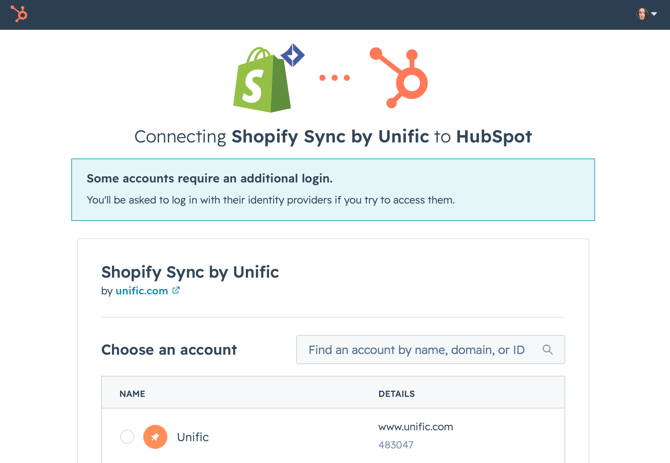
Task: Select the Unific account radio button
Action: [x=127, y=437]
